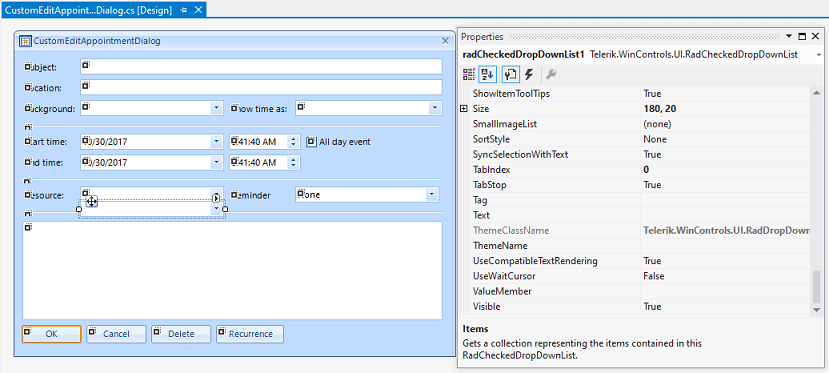
Task: Pin the CustomEditAppointmentDialog design tab
Action: [183, 10]
